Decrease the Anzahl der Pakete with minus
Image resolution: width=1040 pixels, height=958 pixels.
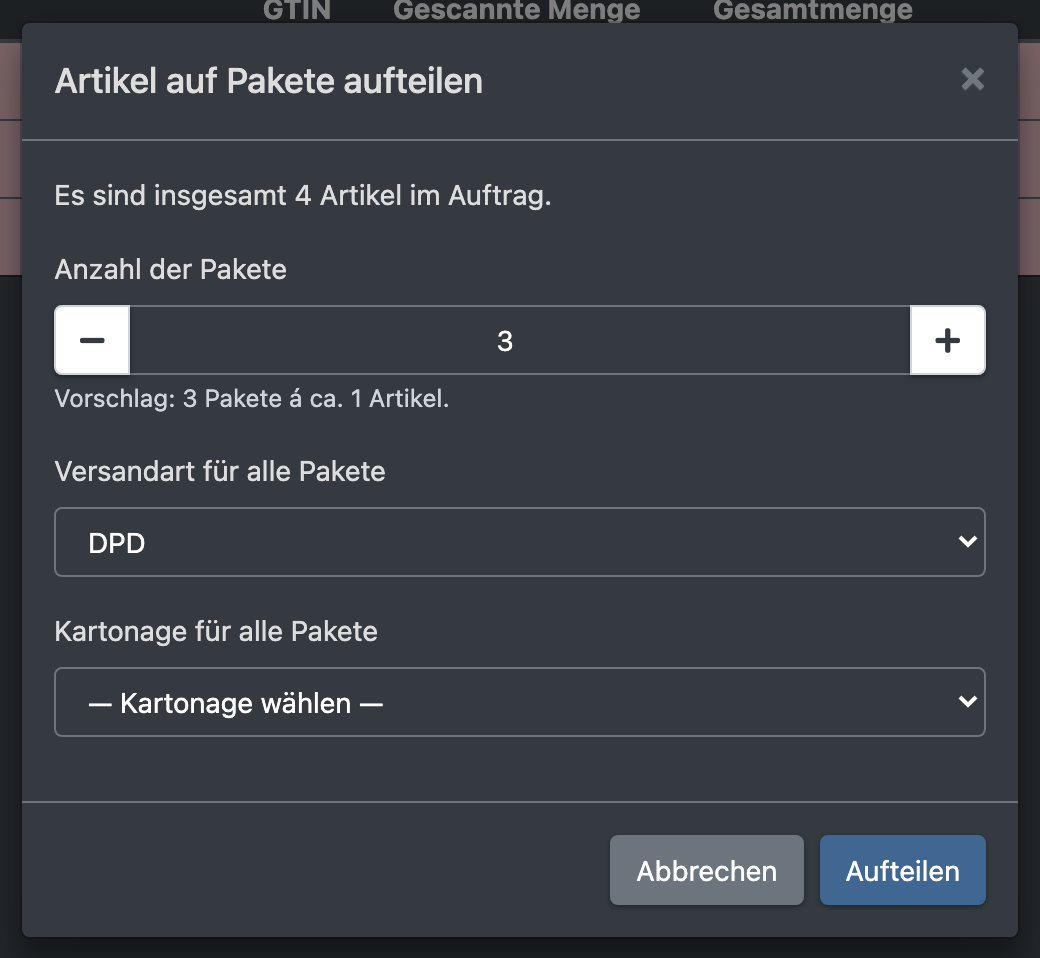click(92, 340)
